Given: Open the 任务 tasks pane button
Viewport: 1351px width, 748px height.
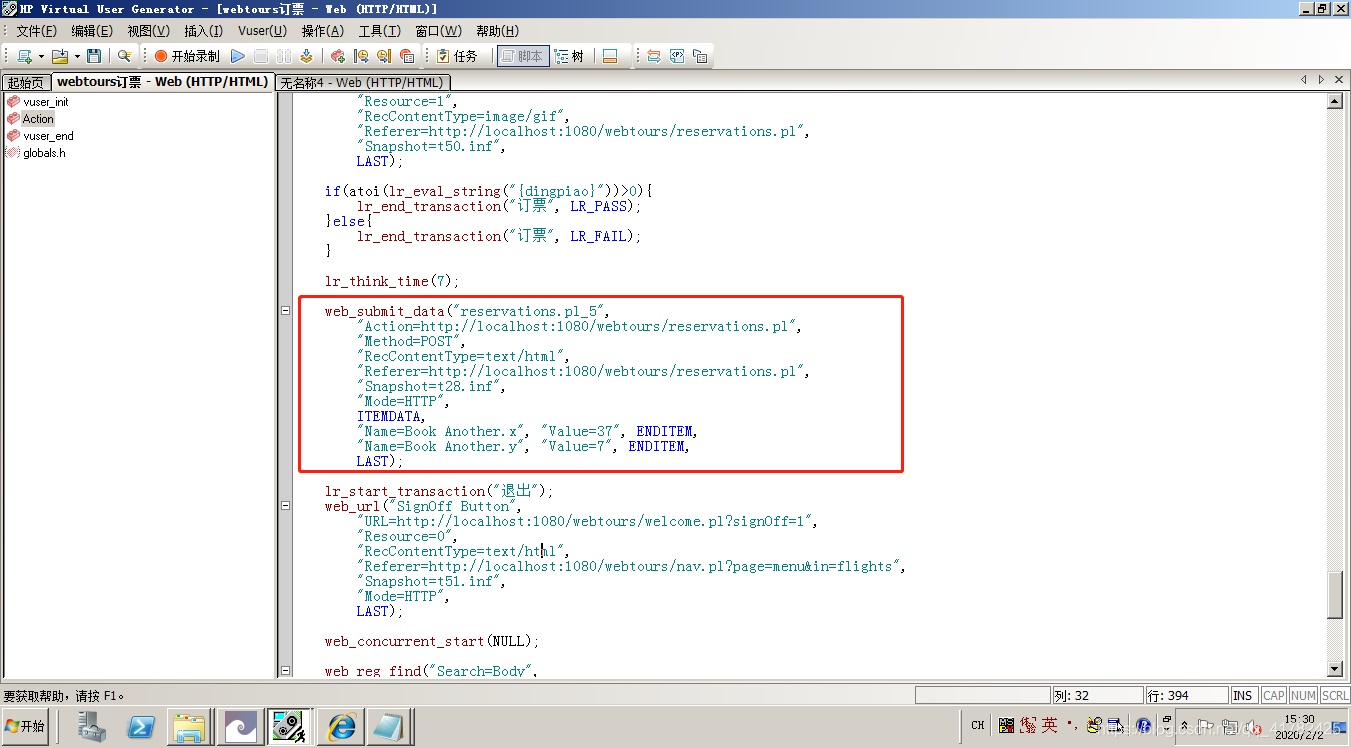Looking at the screenshot, I should tap(458, 56).
